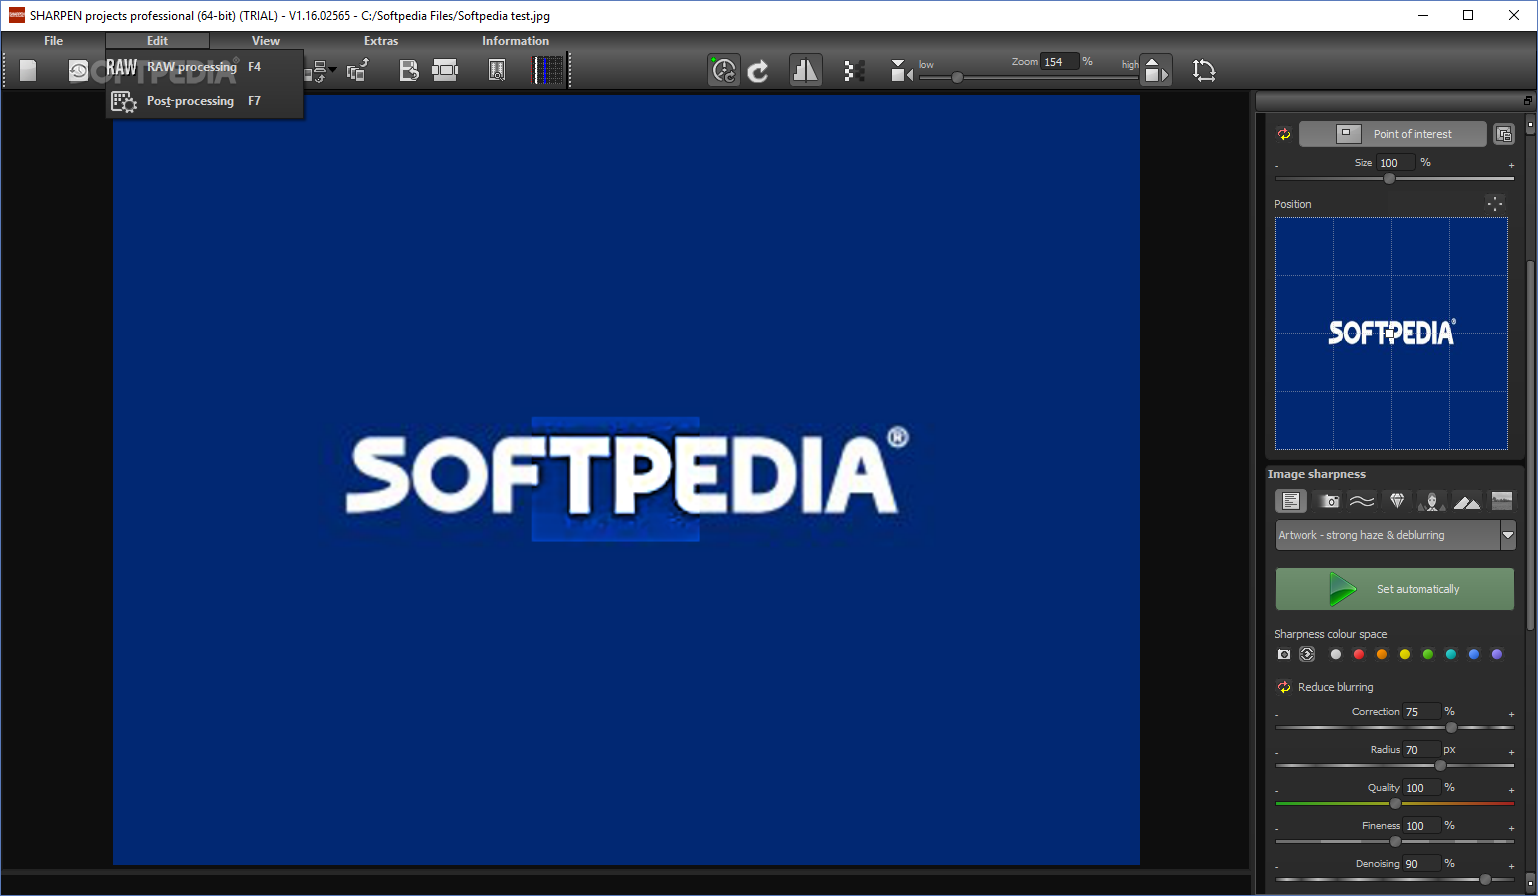This screenshot has height=896, width=1538.
Task: Click the Denoising slider handle
Action: tap(1485, 879)
